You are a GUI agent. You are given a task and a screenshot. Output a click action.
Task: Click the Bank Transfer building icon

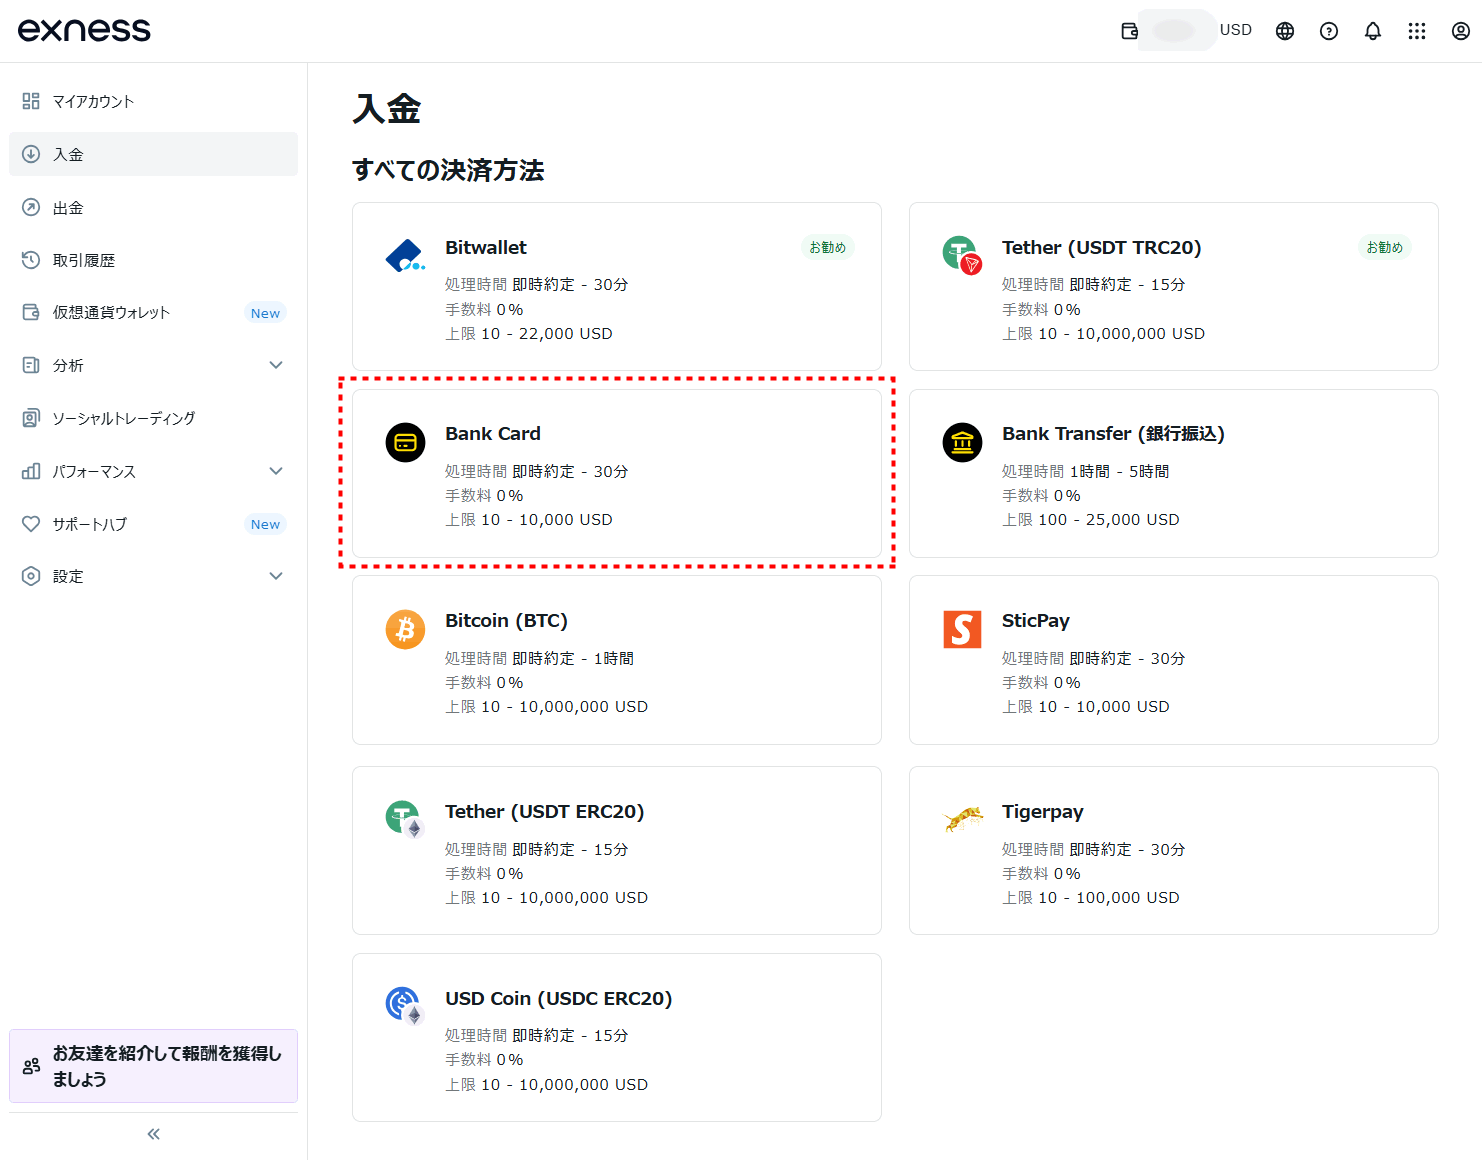click(x=962, y=442)
